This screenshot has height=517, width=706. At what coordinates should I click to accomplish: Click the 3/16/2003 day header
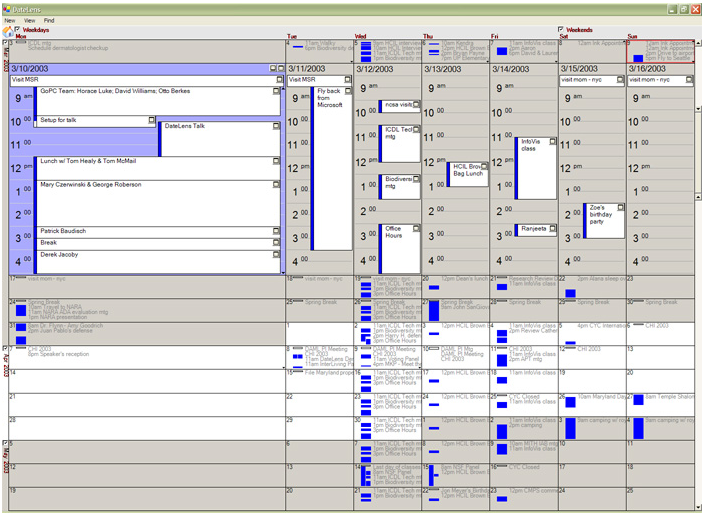tap(661, 69)
